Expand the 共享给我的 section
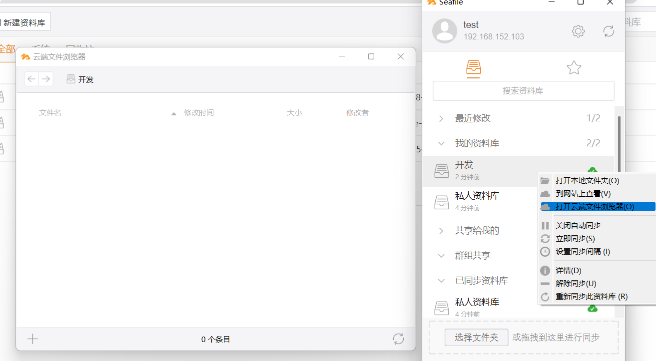This screenshot has height=361, width=656. [441, 230]
